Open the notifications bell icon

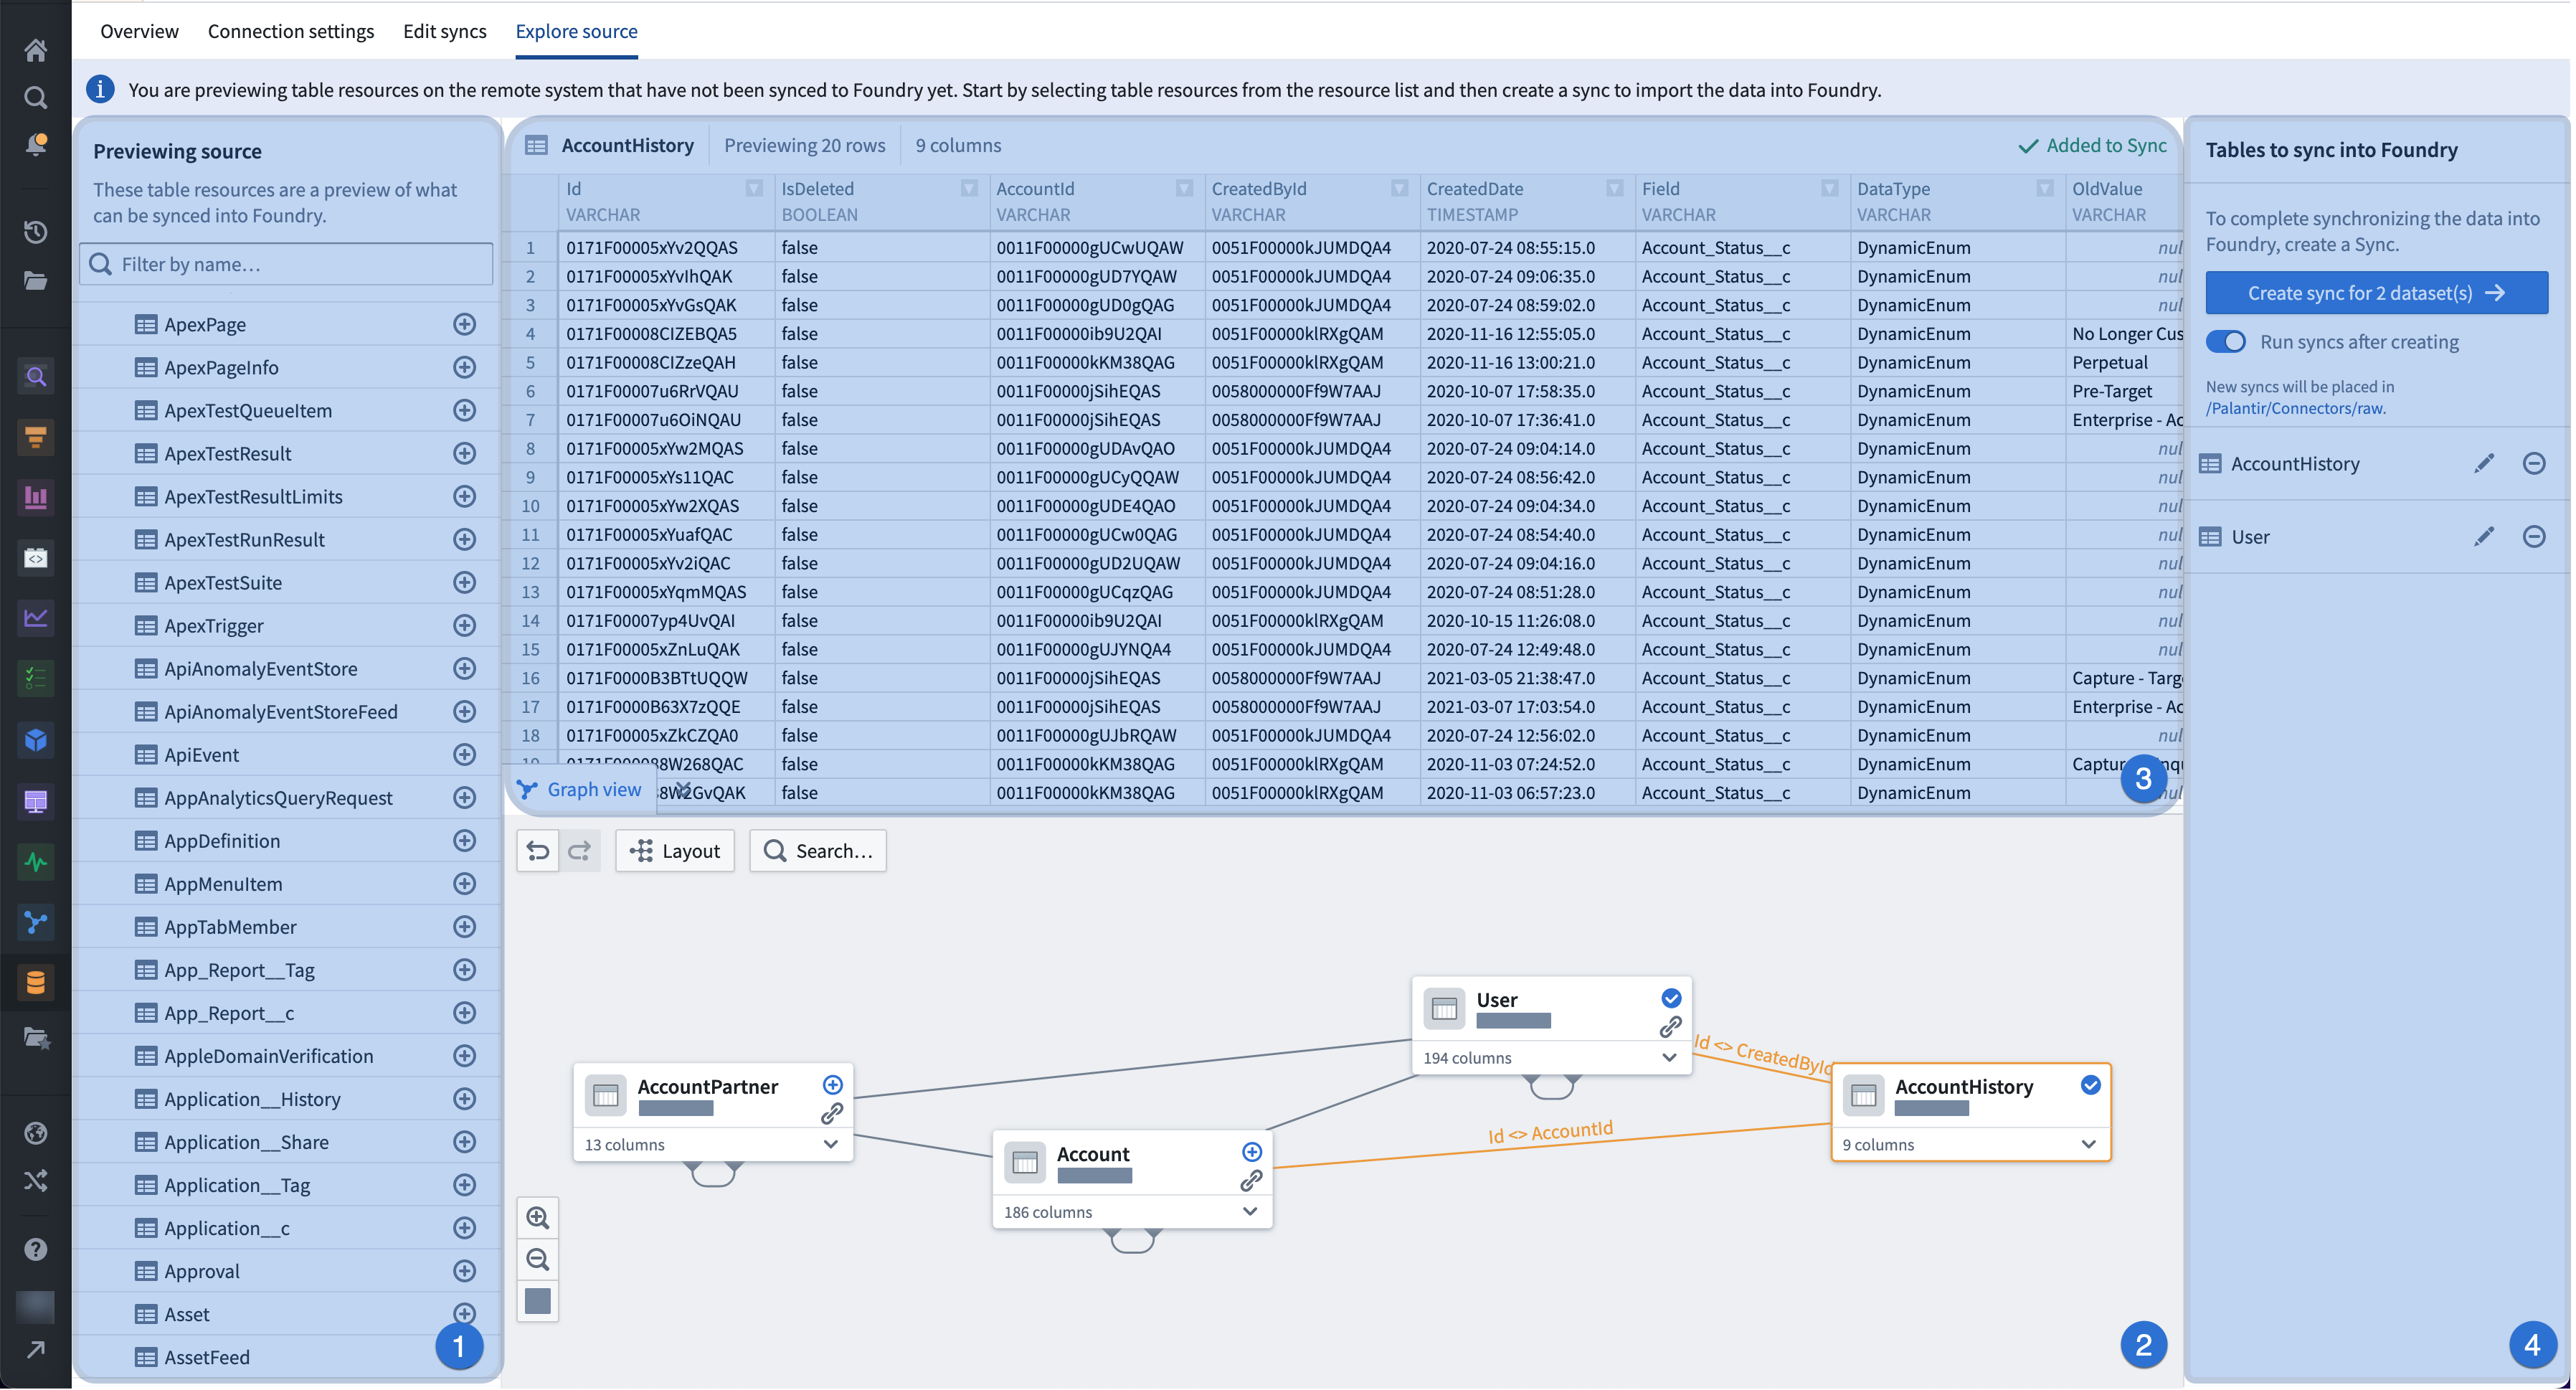pos(35,144)
